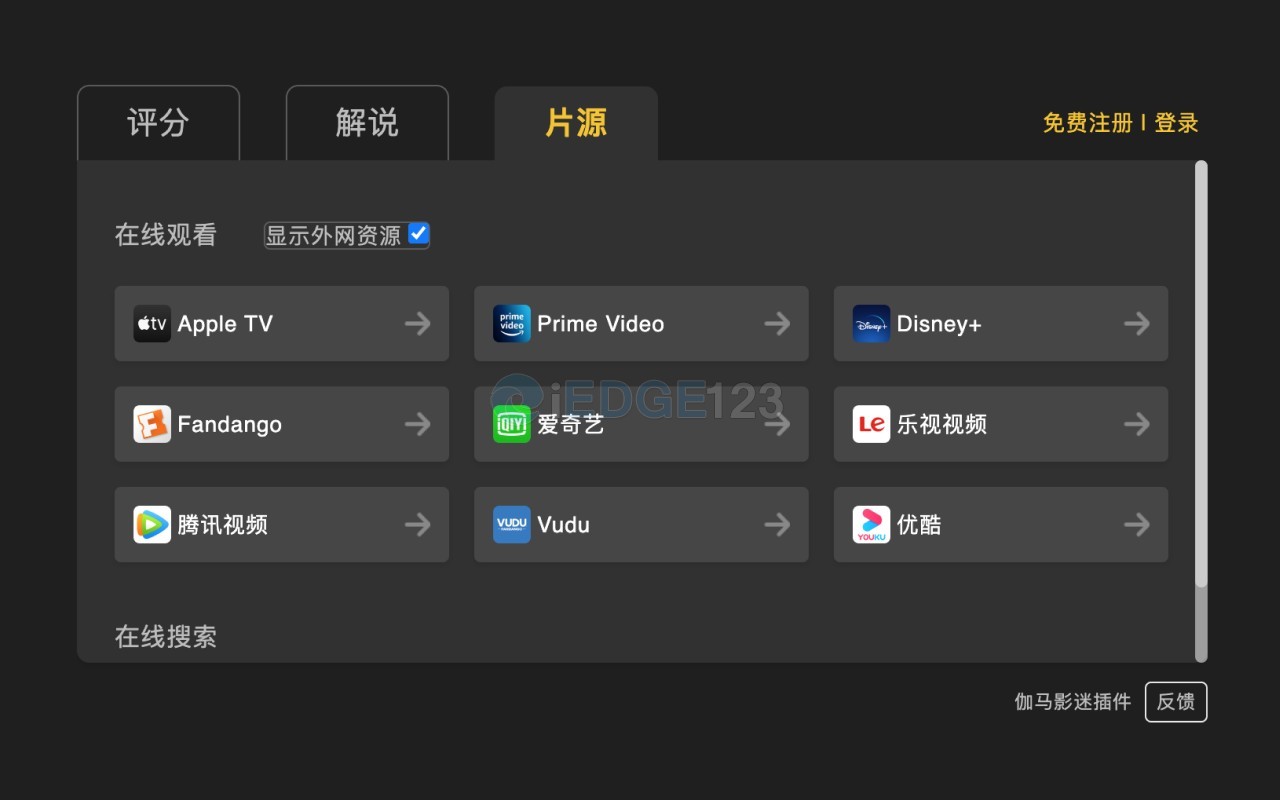Click the 反馈 feedback button

[1176, 702]
